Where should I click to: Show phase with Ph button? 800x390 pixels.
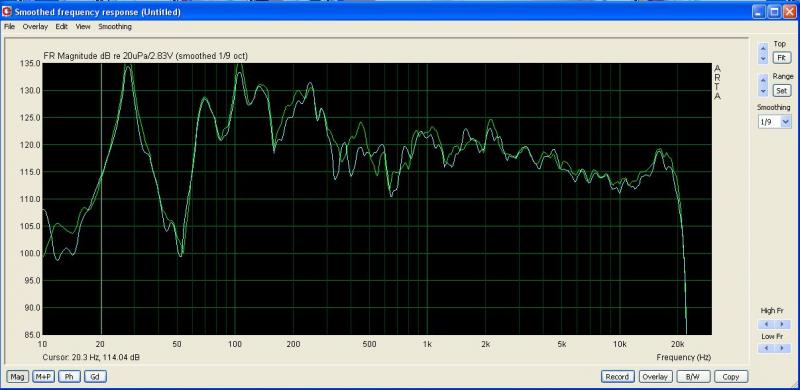(x=69, y=377)
